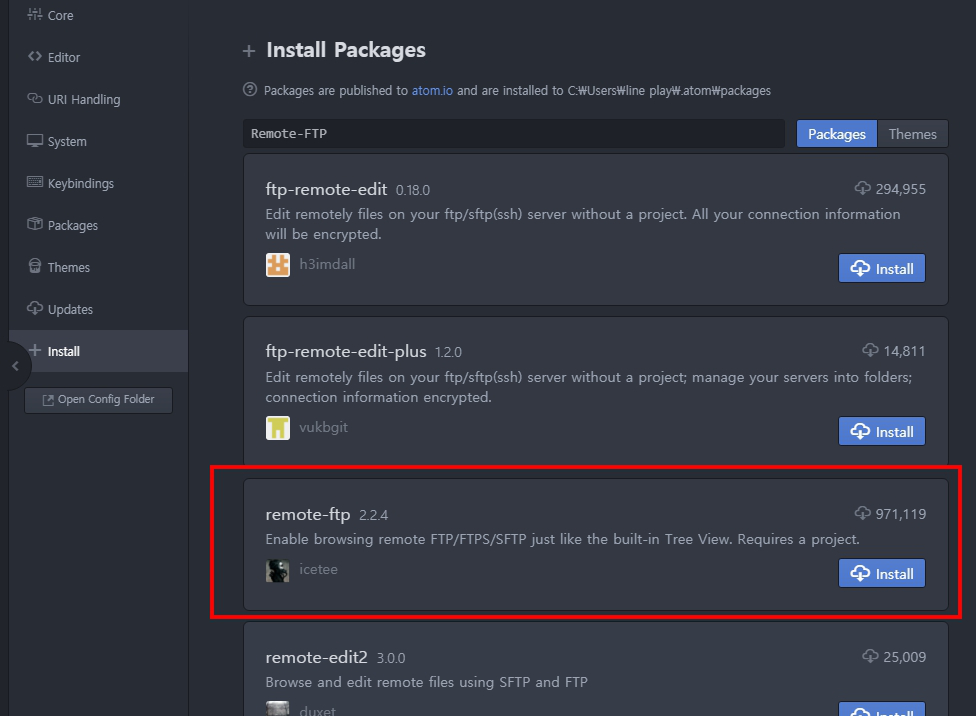Image resolution: width=976 pixels, height=716 pixels.
Task: Click the version number 0.18.0
Action: pos(413,191)
